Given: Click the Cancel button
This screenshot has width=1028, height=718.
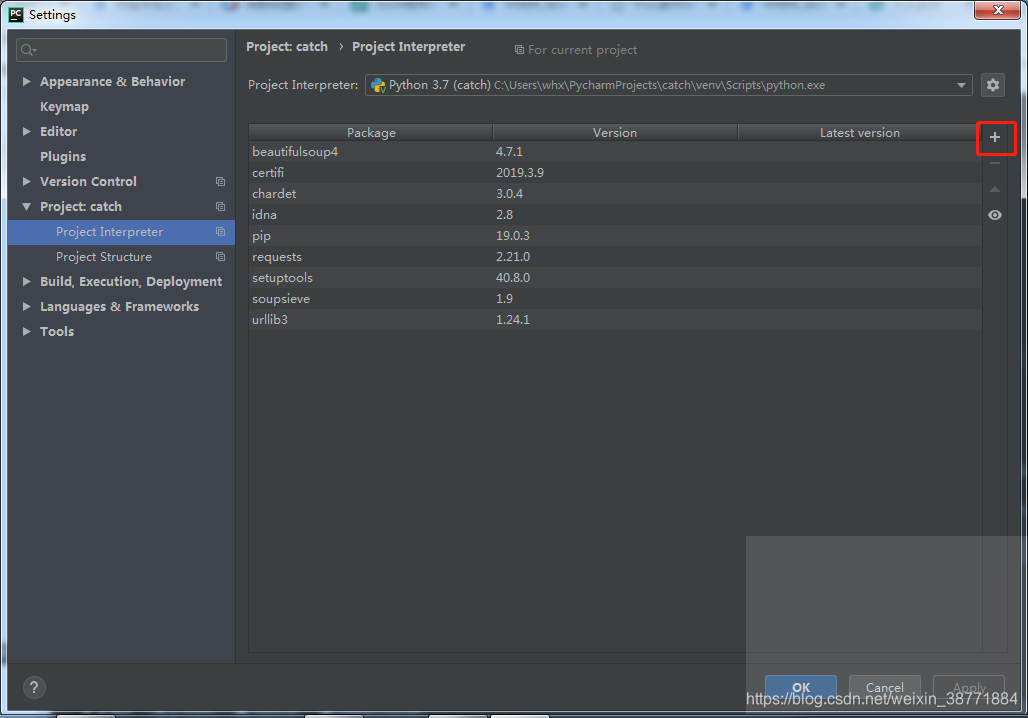Looking at the screenshot, I should (x=884, y=687).
